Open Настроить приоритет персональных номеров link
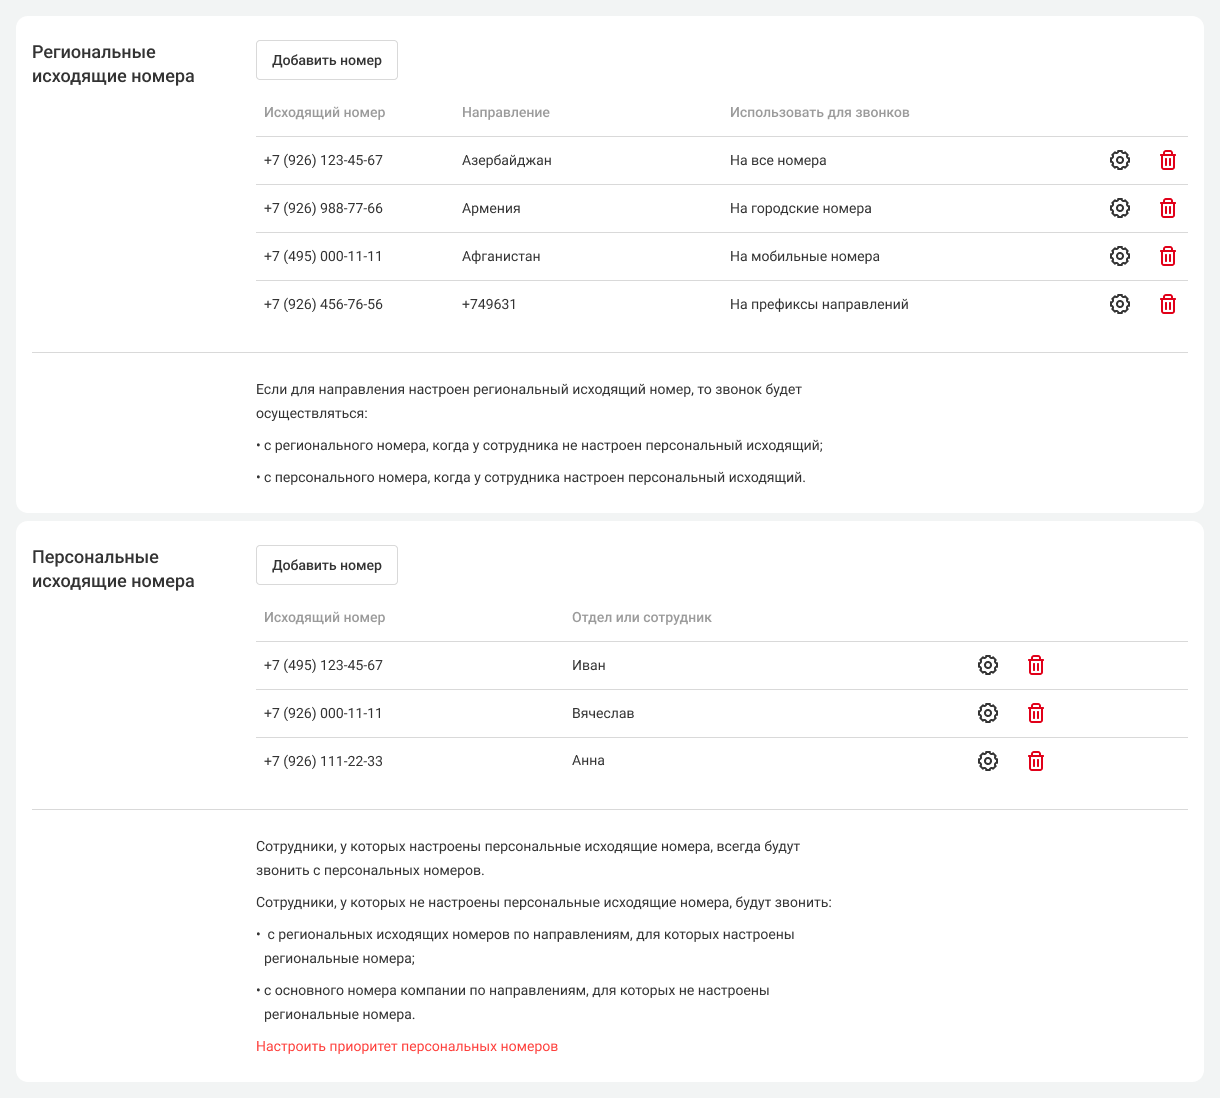 407,1046
